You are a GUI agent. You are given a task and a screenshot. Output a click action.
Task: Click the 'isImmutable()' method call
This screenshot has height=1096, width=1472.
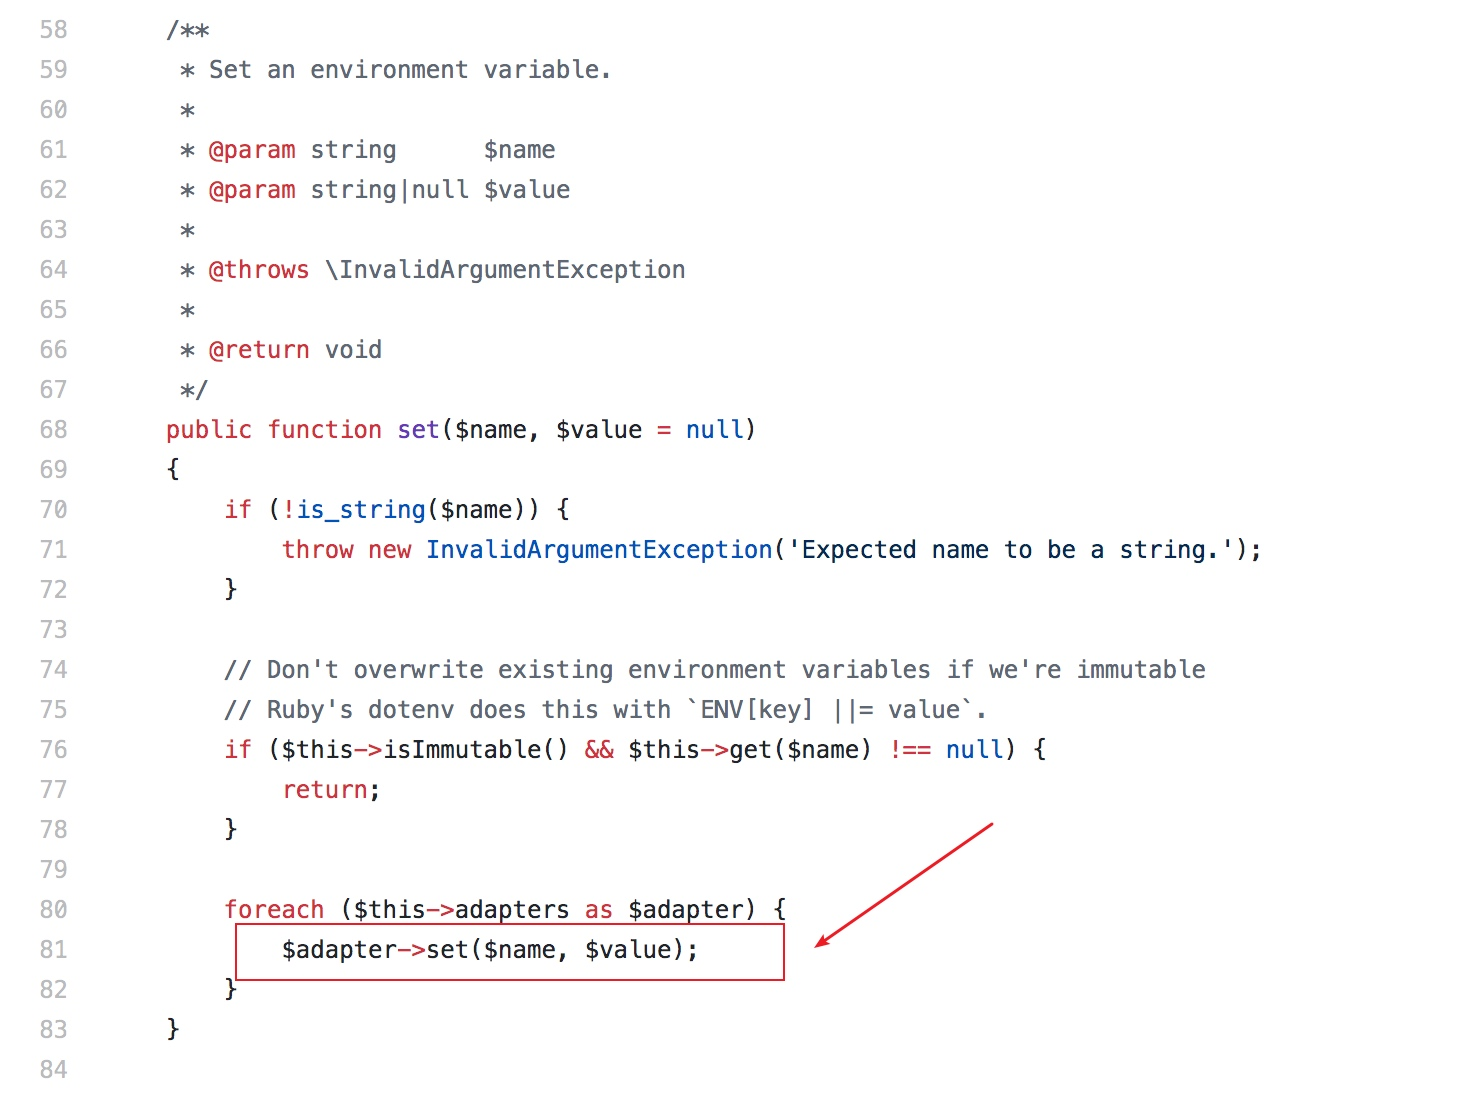coord(475,750)
